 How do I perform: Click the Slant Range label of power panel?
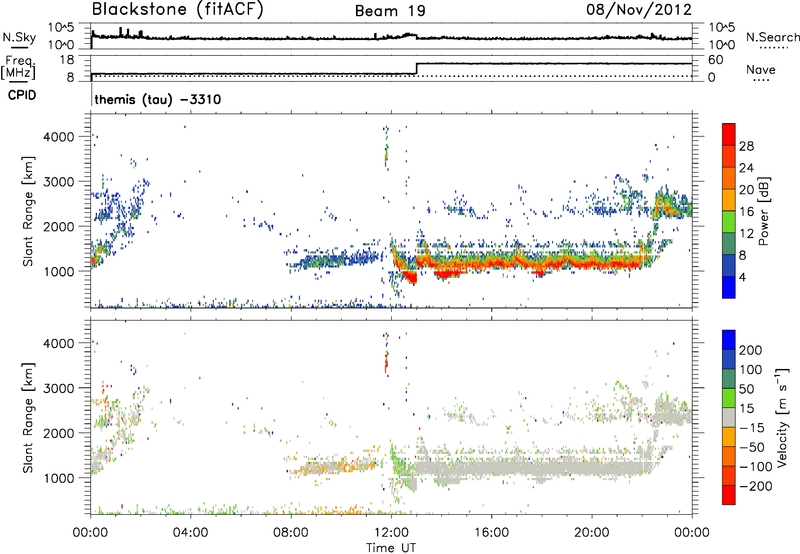coord(28,211)
